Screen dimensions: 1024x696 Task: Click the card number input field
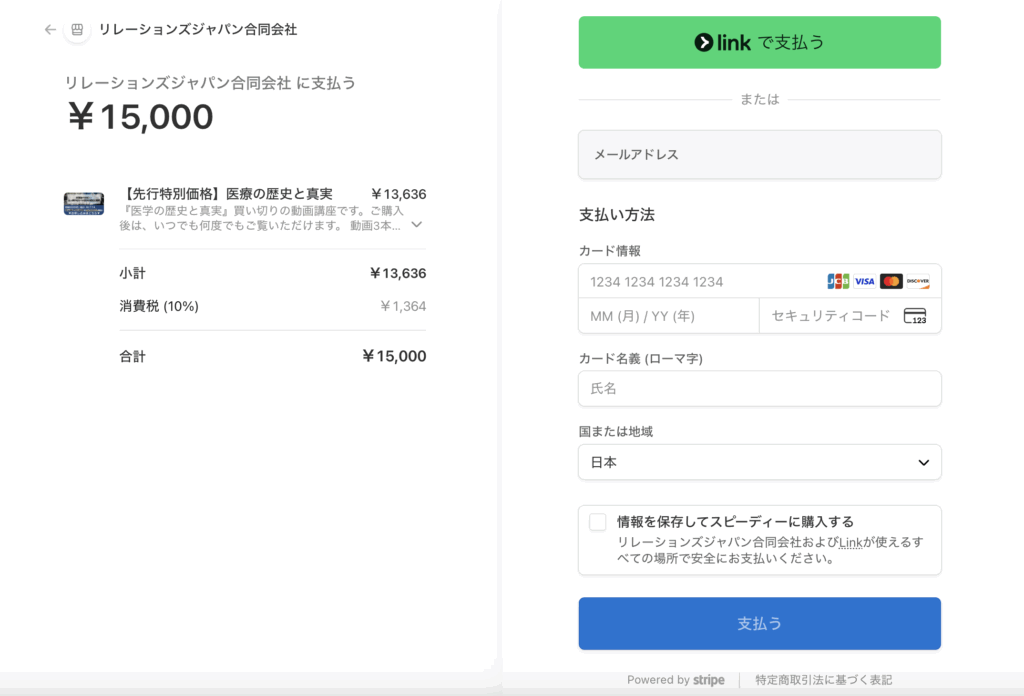tap(700, 281)
